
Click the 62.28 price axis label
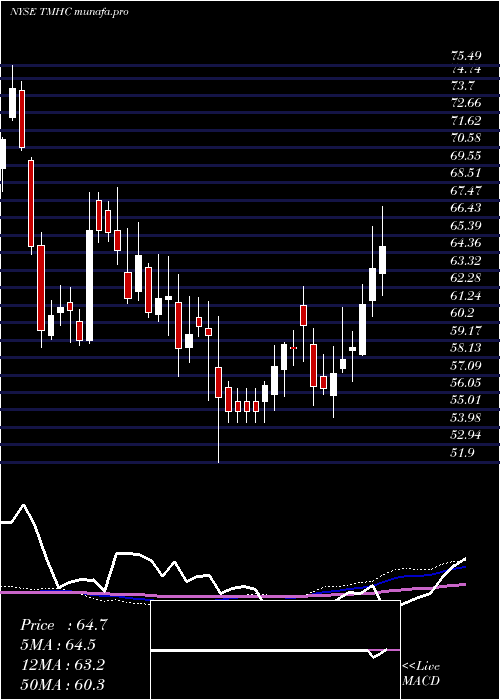[x=466, y=278]
